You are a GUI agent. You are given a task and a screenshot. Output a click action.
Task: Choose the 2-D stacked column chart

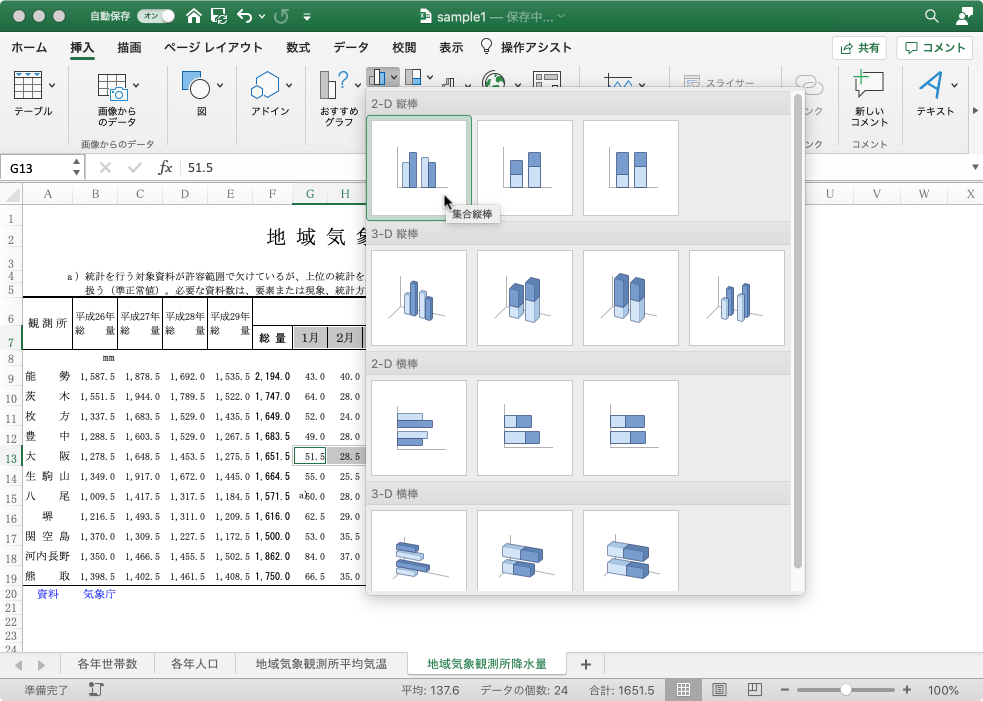(x=525, y=168)
